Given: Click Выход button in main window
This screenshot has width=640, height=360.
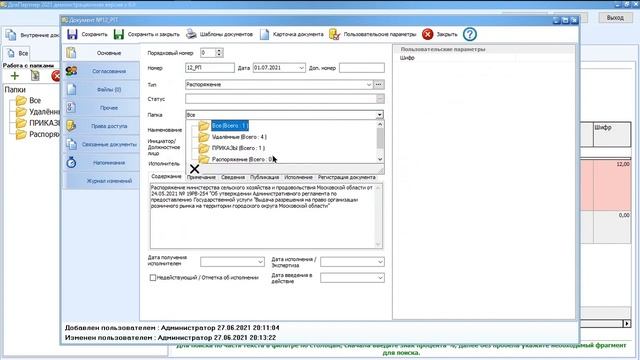Looking at the screenshot, I should tap(615, 18).
